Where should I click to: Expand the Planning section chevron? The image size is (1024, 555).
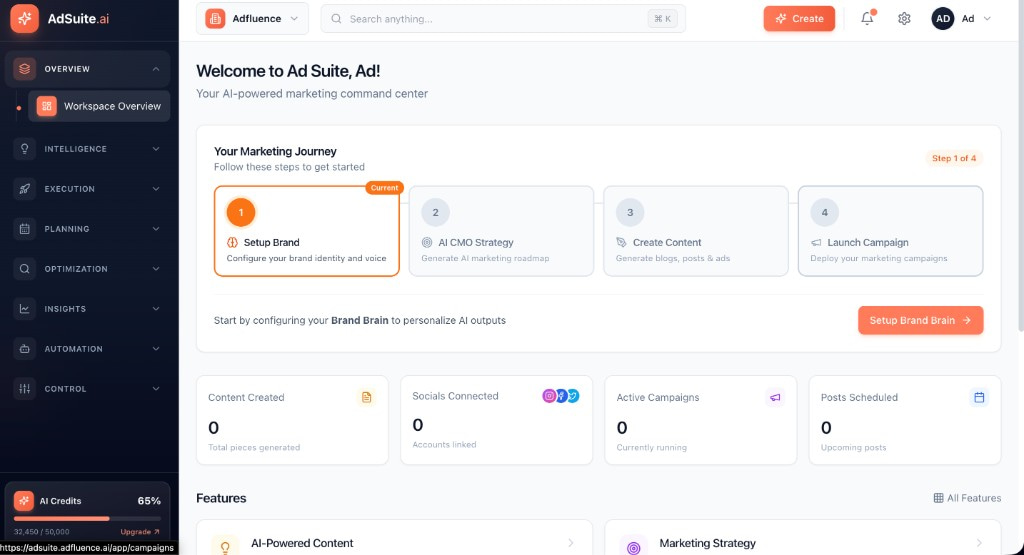(156, 229)
